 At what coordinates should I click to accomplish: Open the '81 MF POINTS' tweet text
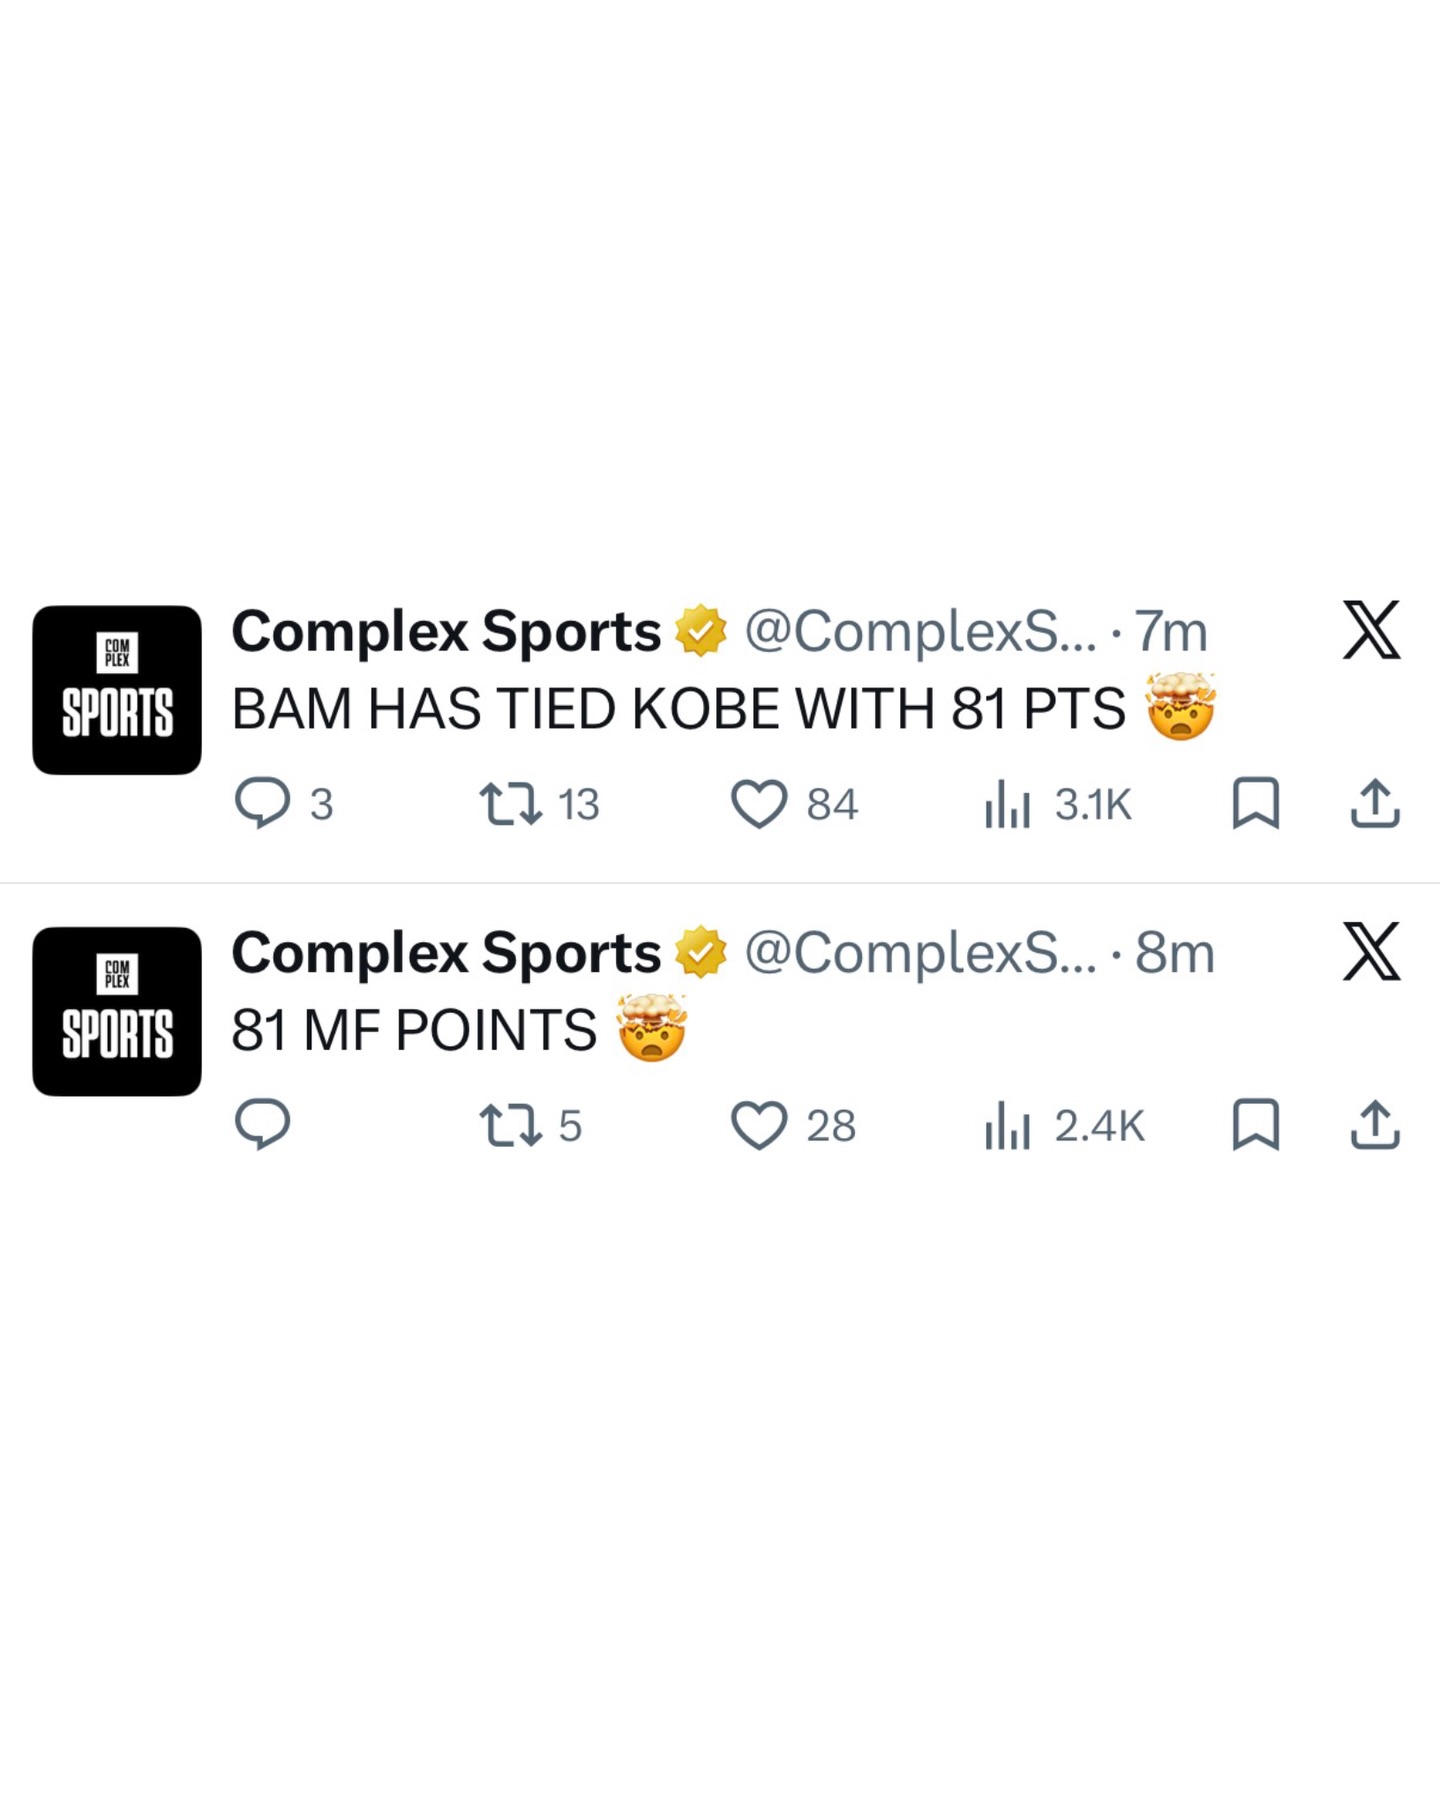(414, 1031)
